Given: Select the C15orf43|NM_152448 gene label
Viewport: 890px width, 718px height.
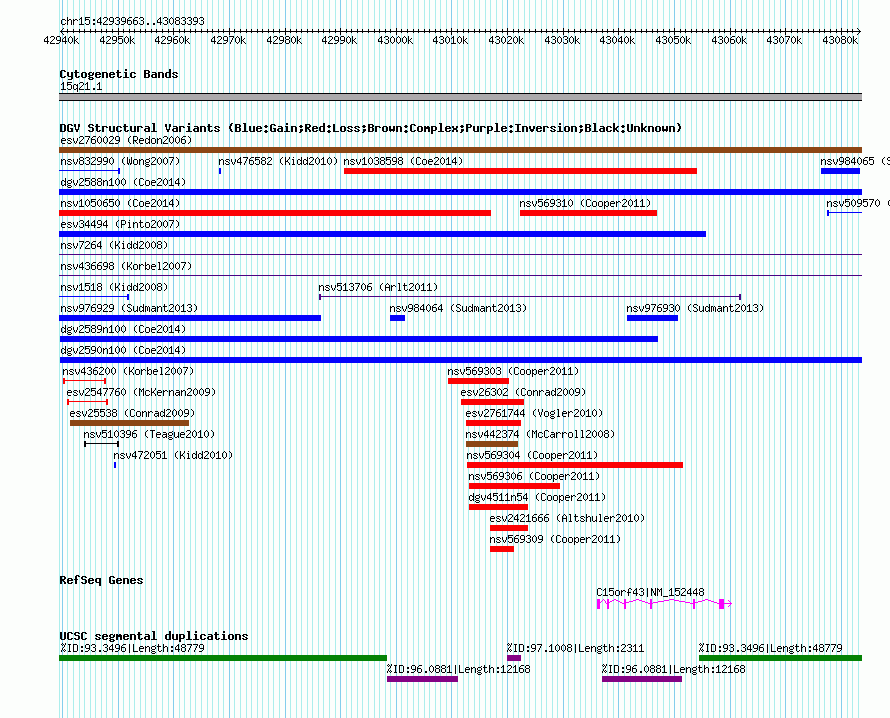Looking at the screenshot, I should [650, 592].
